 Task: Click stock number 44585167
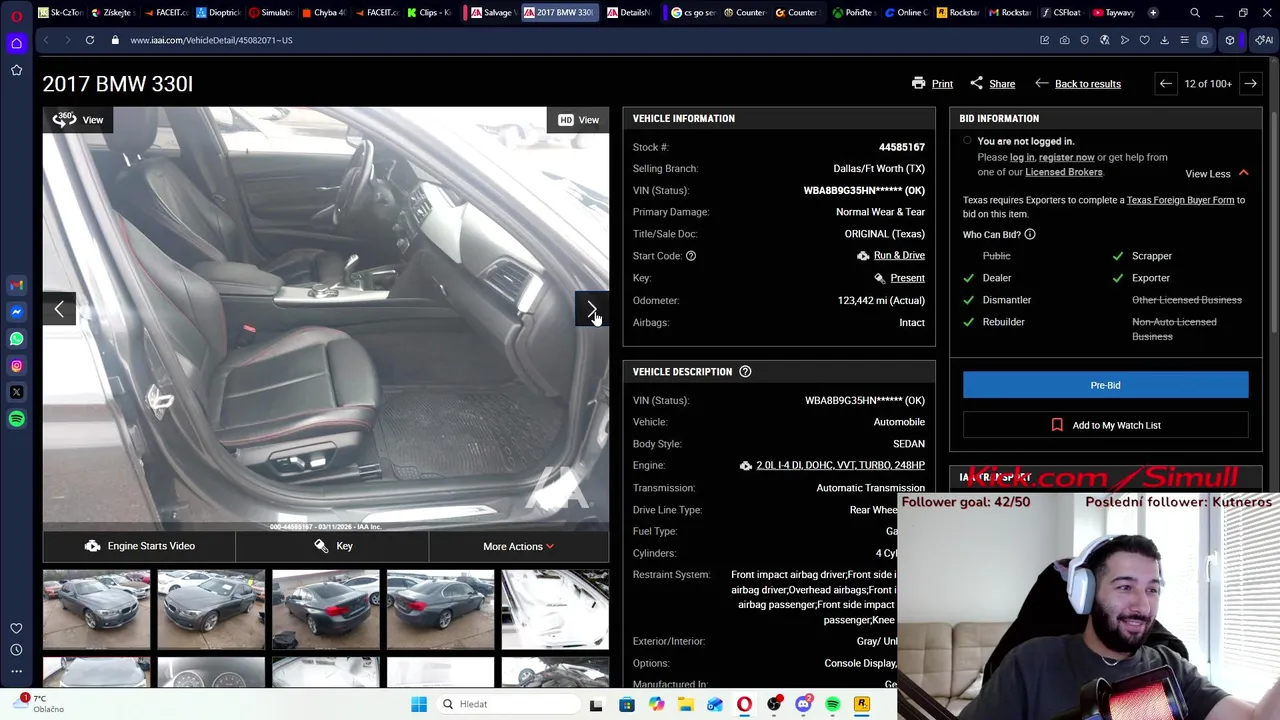902,147
